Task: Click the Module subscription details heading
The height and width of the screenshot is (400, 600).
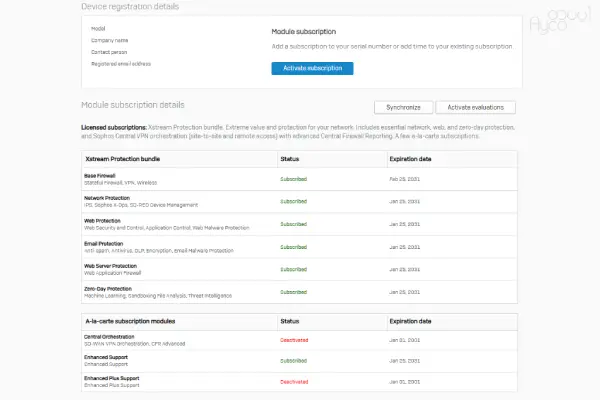Action: (133, 105)
